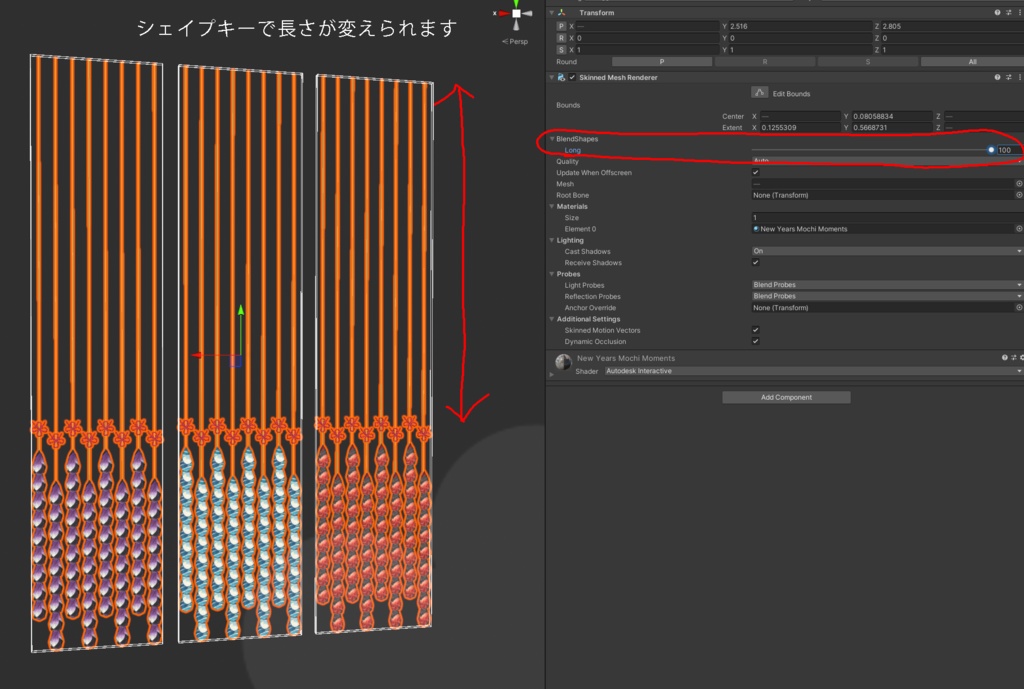
Task: Click the Long blendshape slider handle
Action: [991, 150]
